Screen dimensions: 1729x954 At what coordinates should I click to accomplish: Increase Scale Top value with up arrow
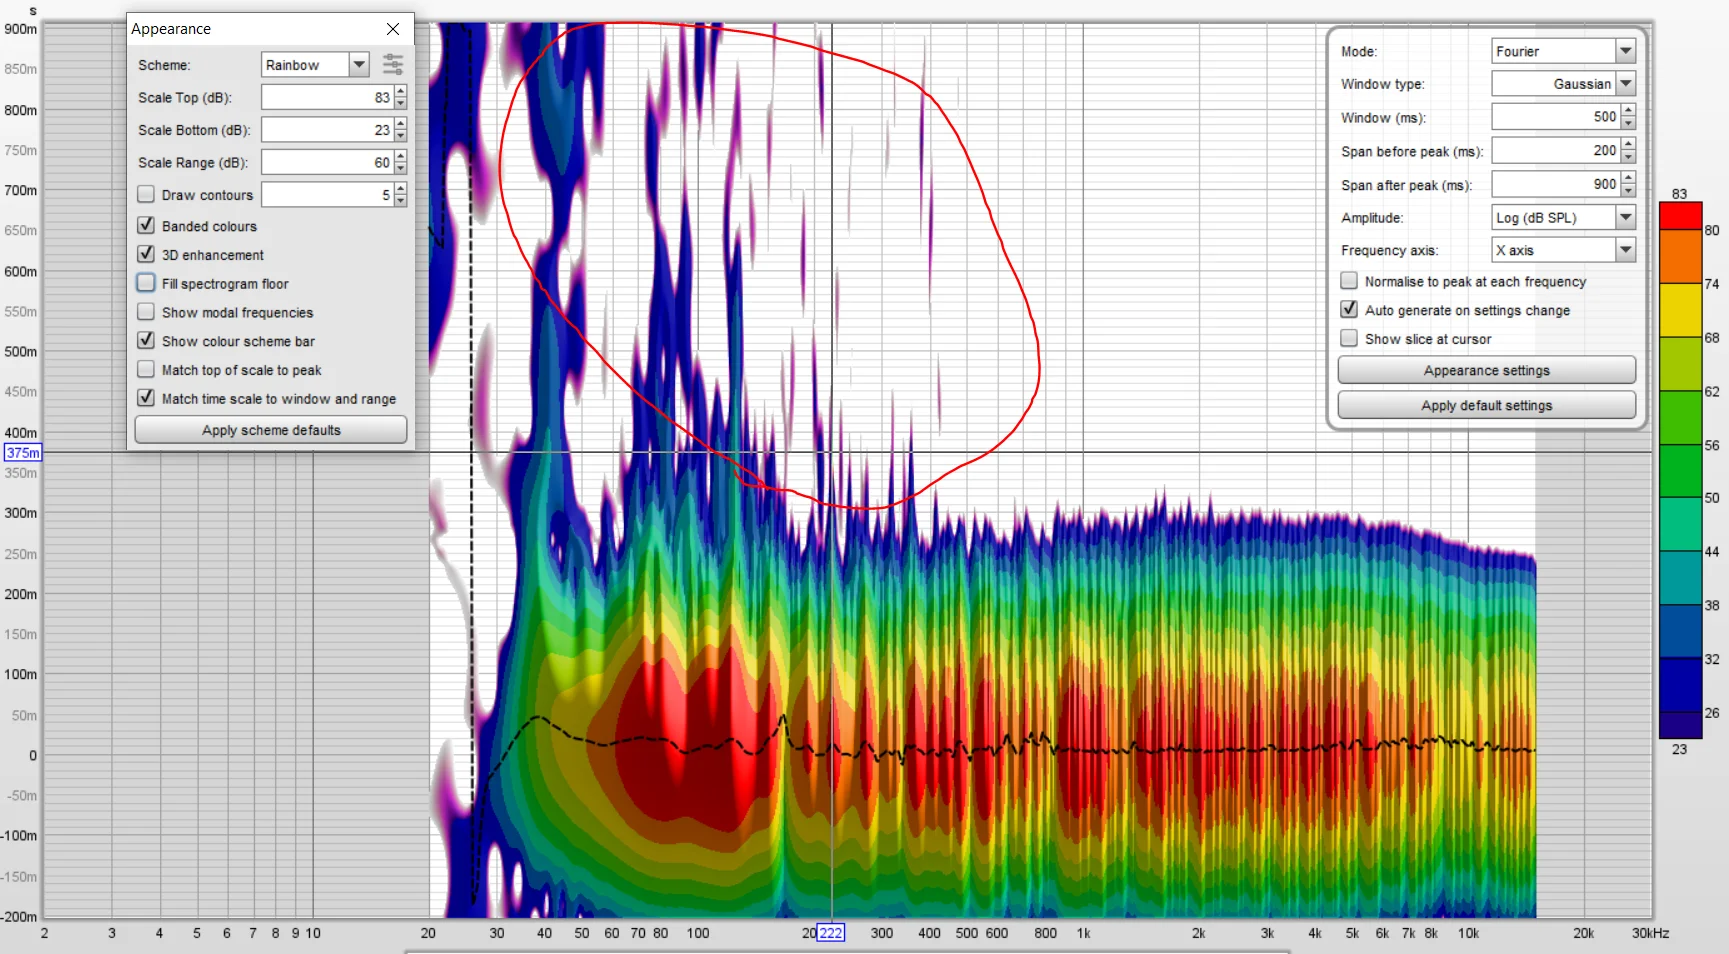tap(401, 92)
